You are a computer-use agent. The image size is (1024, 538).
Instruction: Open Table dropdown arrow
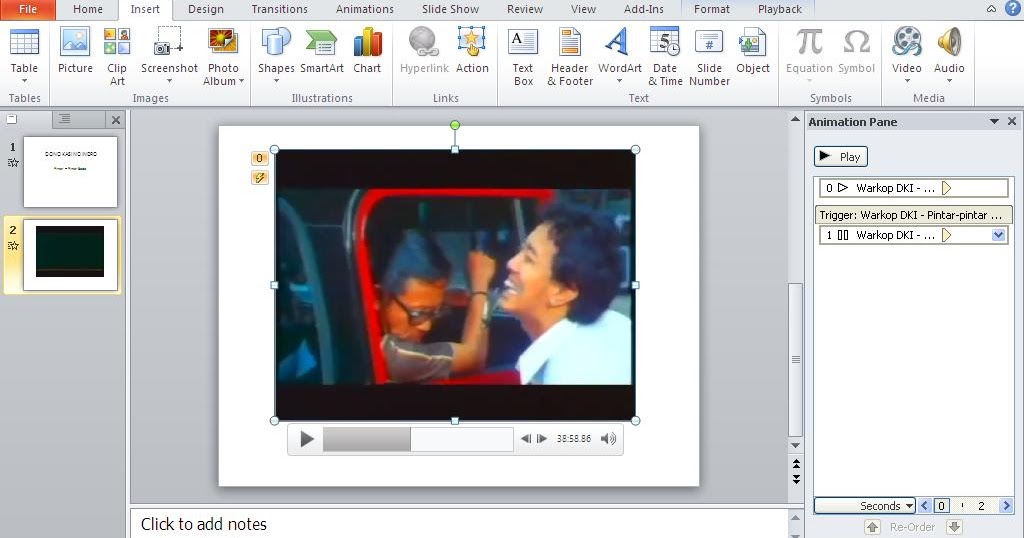point(24,81)
